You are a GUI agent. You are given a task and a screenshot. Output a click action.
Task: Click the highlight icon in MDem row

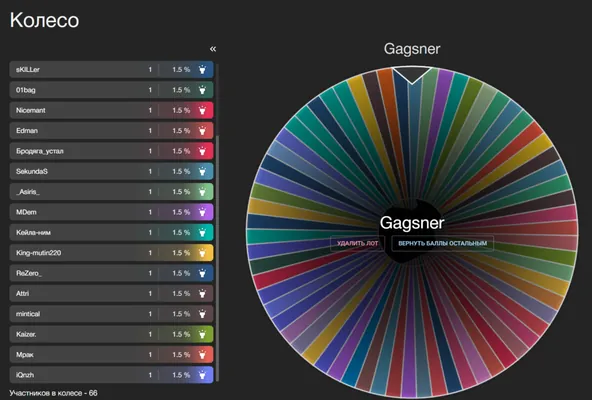202,212
